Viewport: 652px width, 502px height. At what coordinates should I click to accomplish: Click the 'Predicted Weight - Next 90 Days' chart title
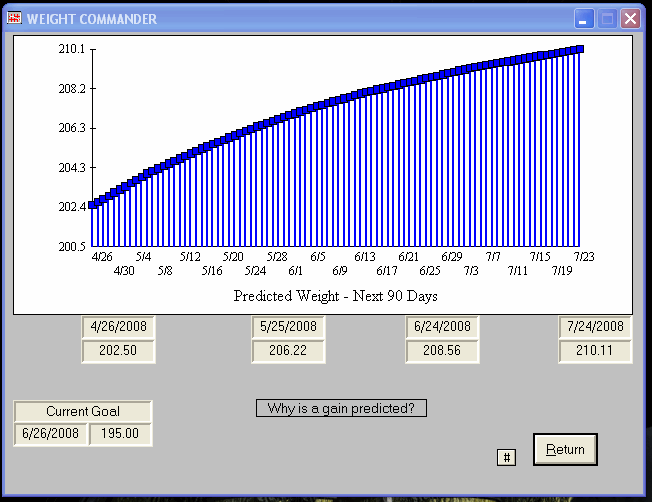[335, 297]
